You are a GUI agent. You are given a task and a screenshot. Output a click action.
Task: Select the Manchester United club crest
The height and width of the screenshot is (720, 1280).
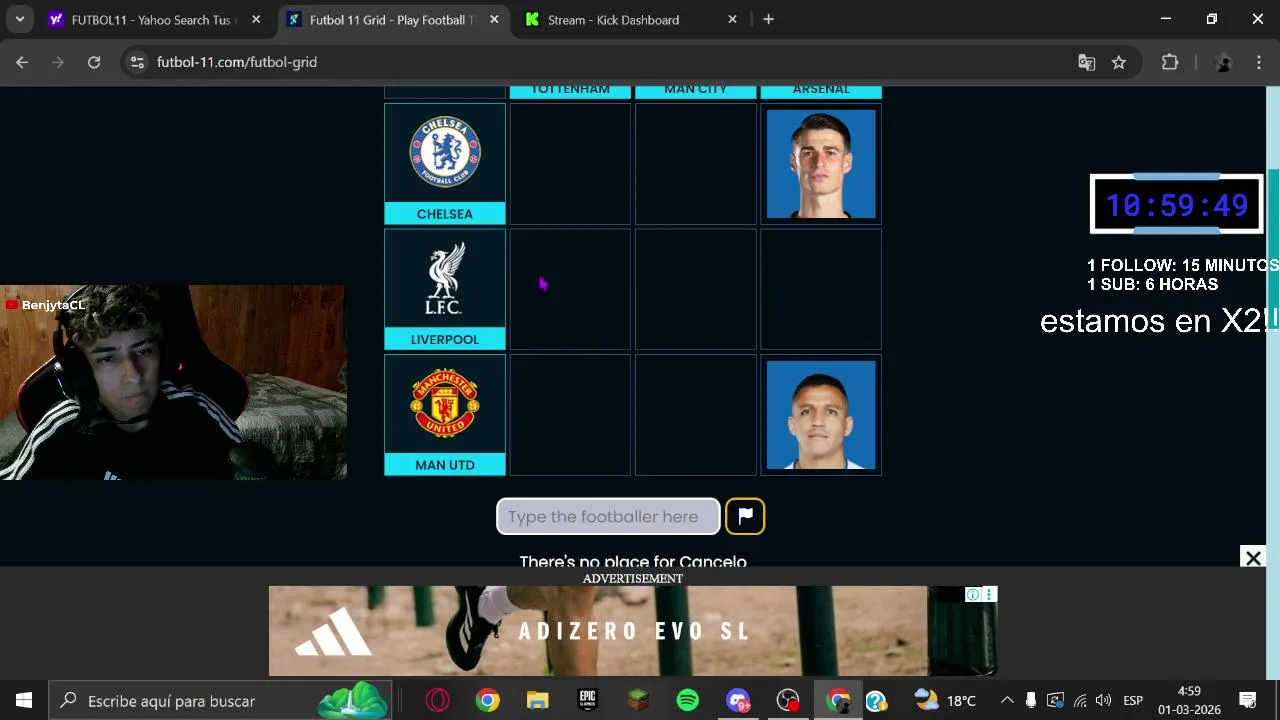tap(445, 403)
